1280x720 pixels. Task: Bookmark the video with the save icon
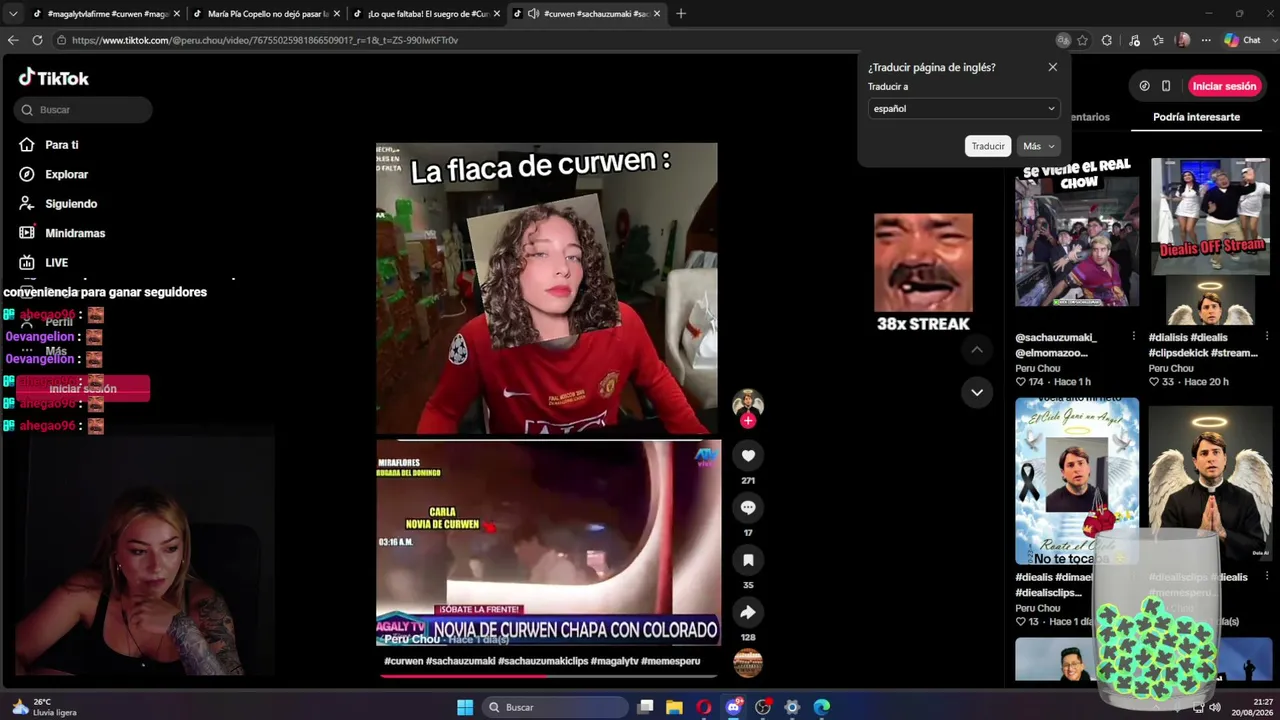click(748, 560)
